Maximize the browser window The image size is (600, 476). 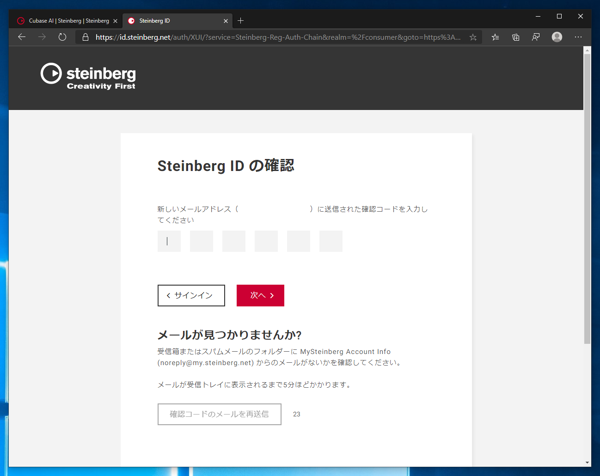(x=559, y=16)
